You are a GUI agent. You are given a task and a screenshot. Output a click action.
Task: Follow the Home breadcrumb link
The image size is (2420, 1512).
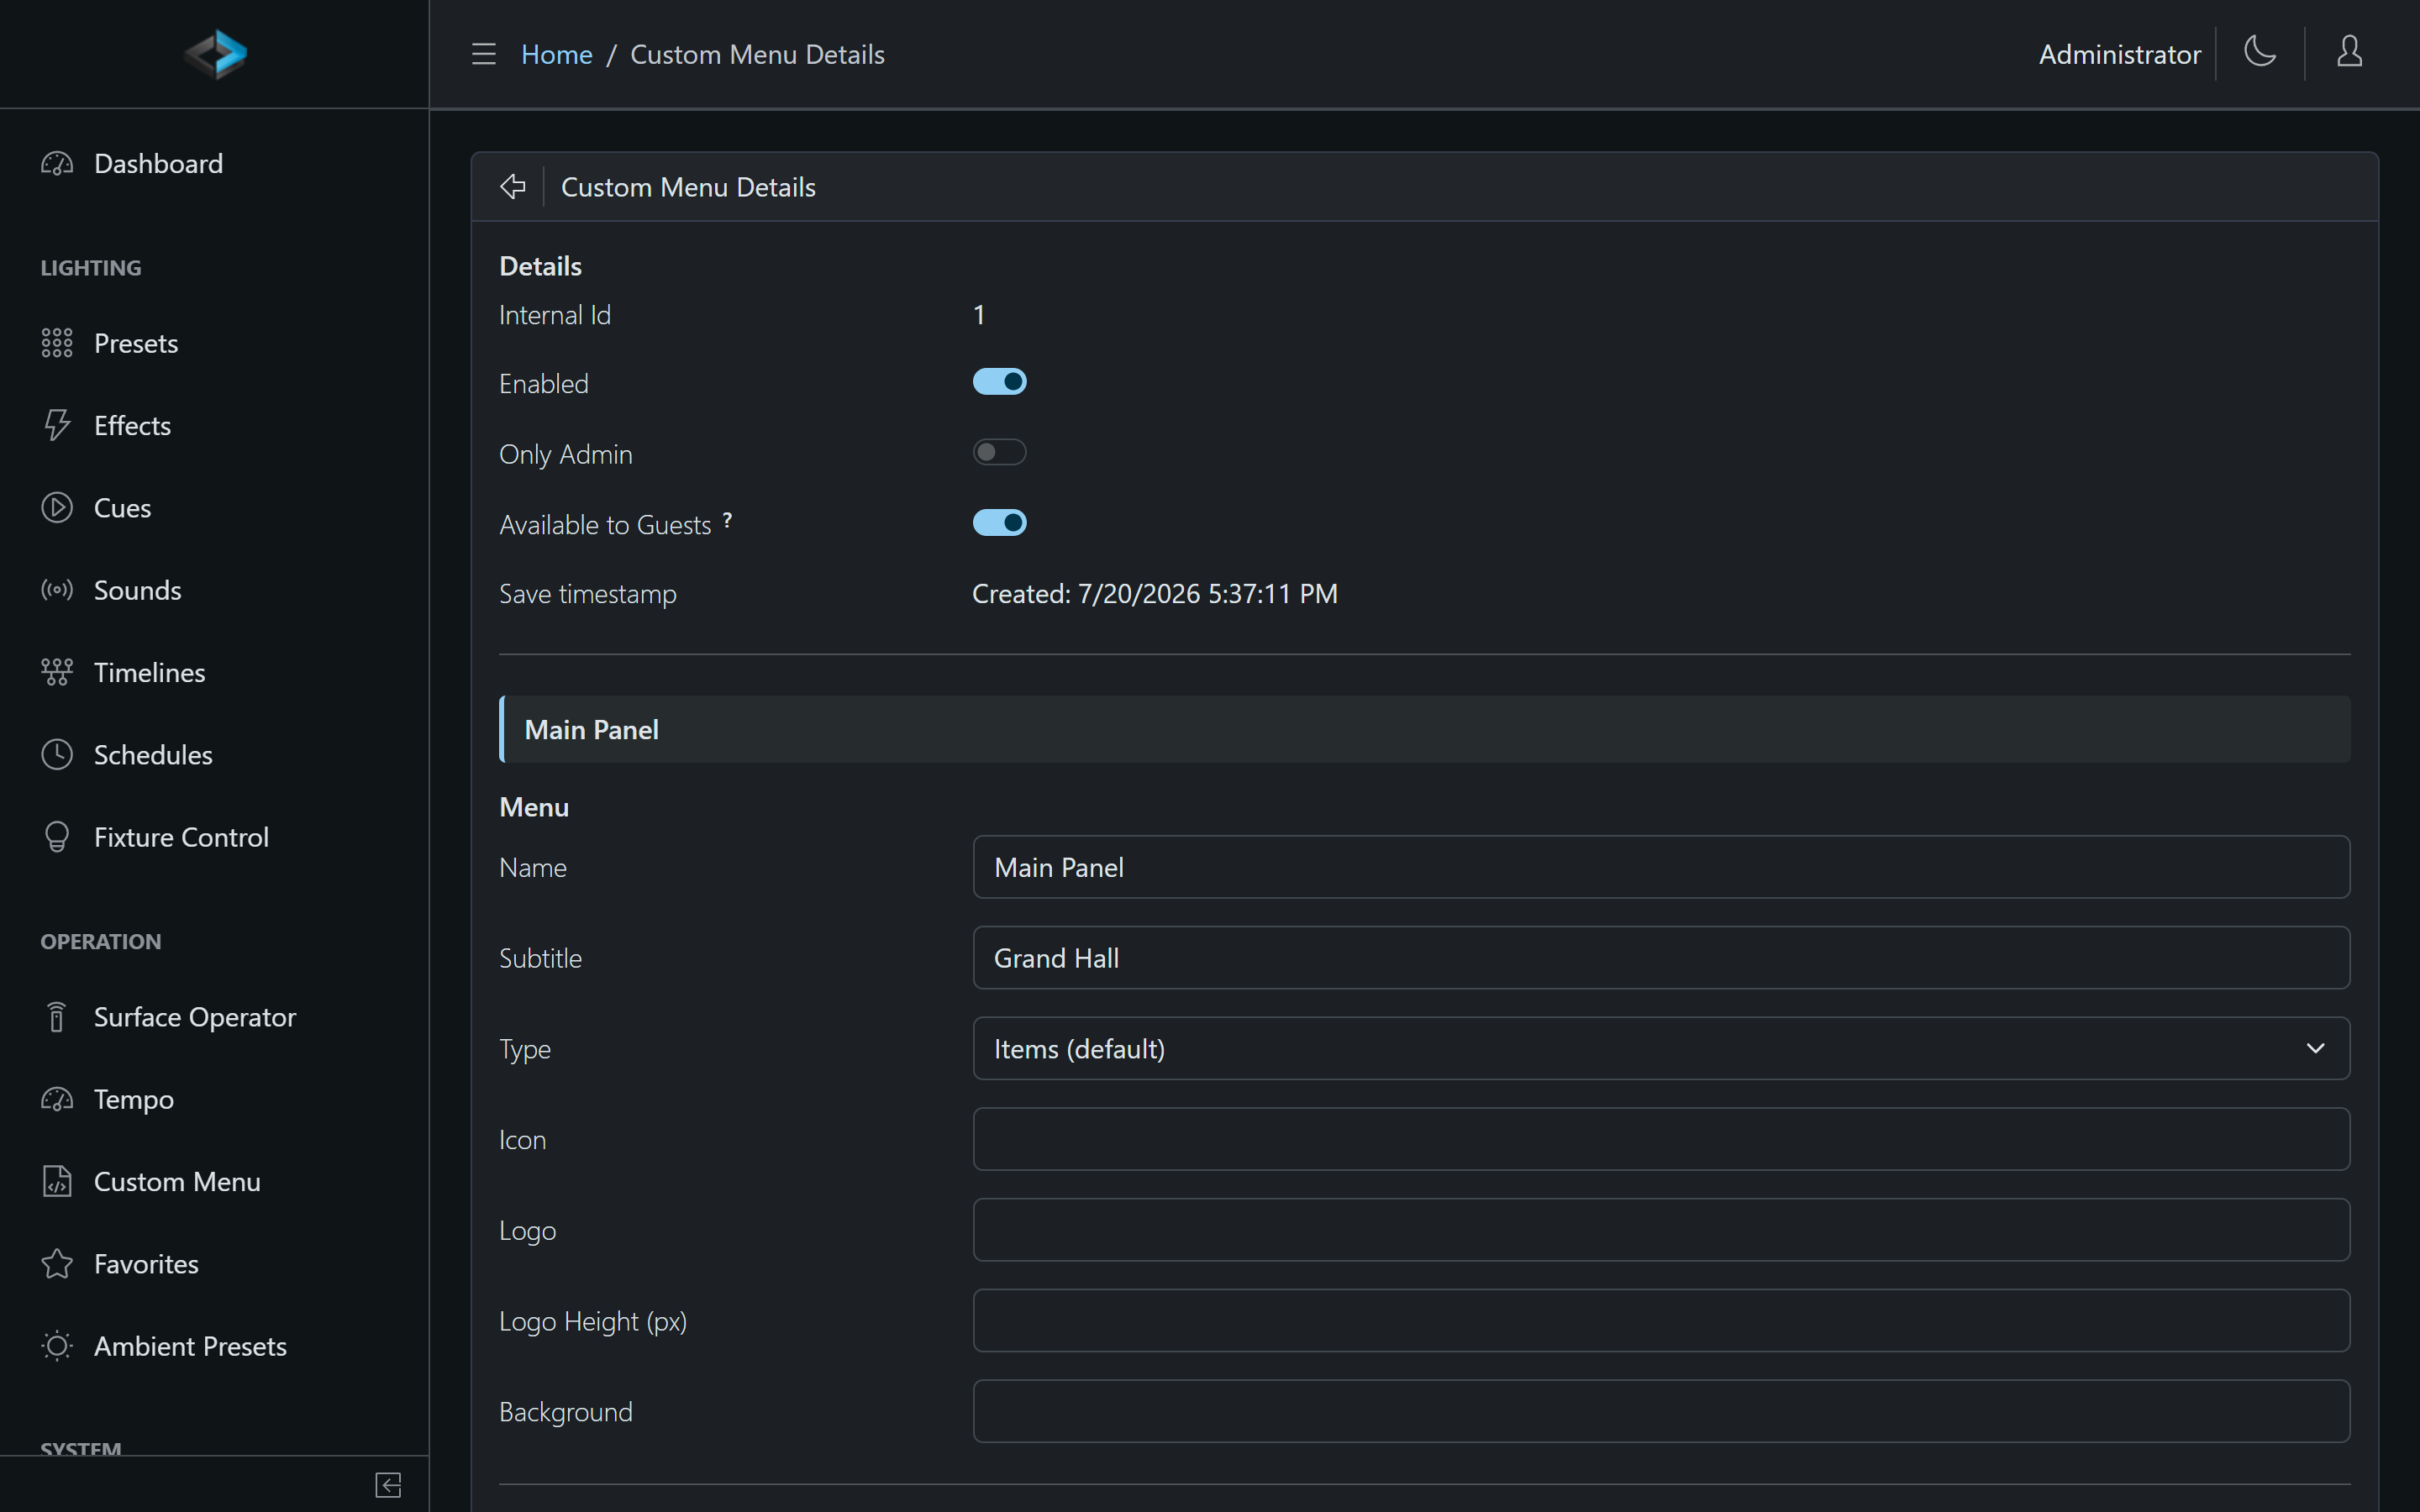556,54
